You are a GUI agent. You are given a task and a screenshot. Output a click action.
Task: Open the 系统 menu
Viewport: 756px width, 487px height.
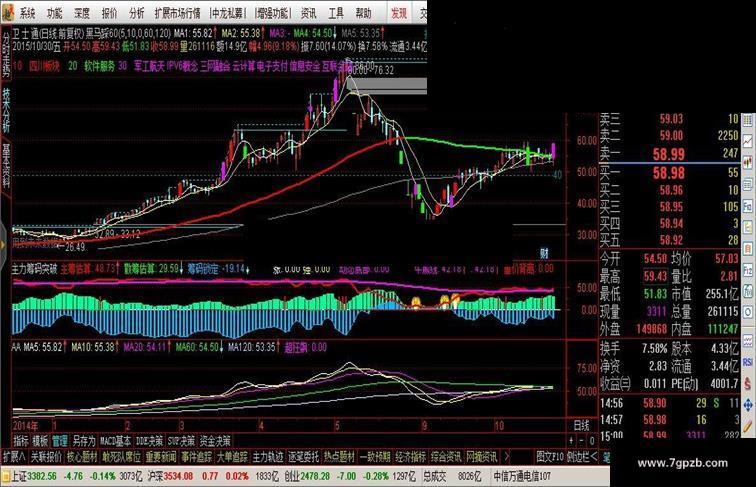(x=27, y=13)
